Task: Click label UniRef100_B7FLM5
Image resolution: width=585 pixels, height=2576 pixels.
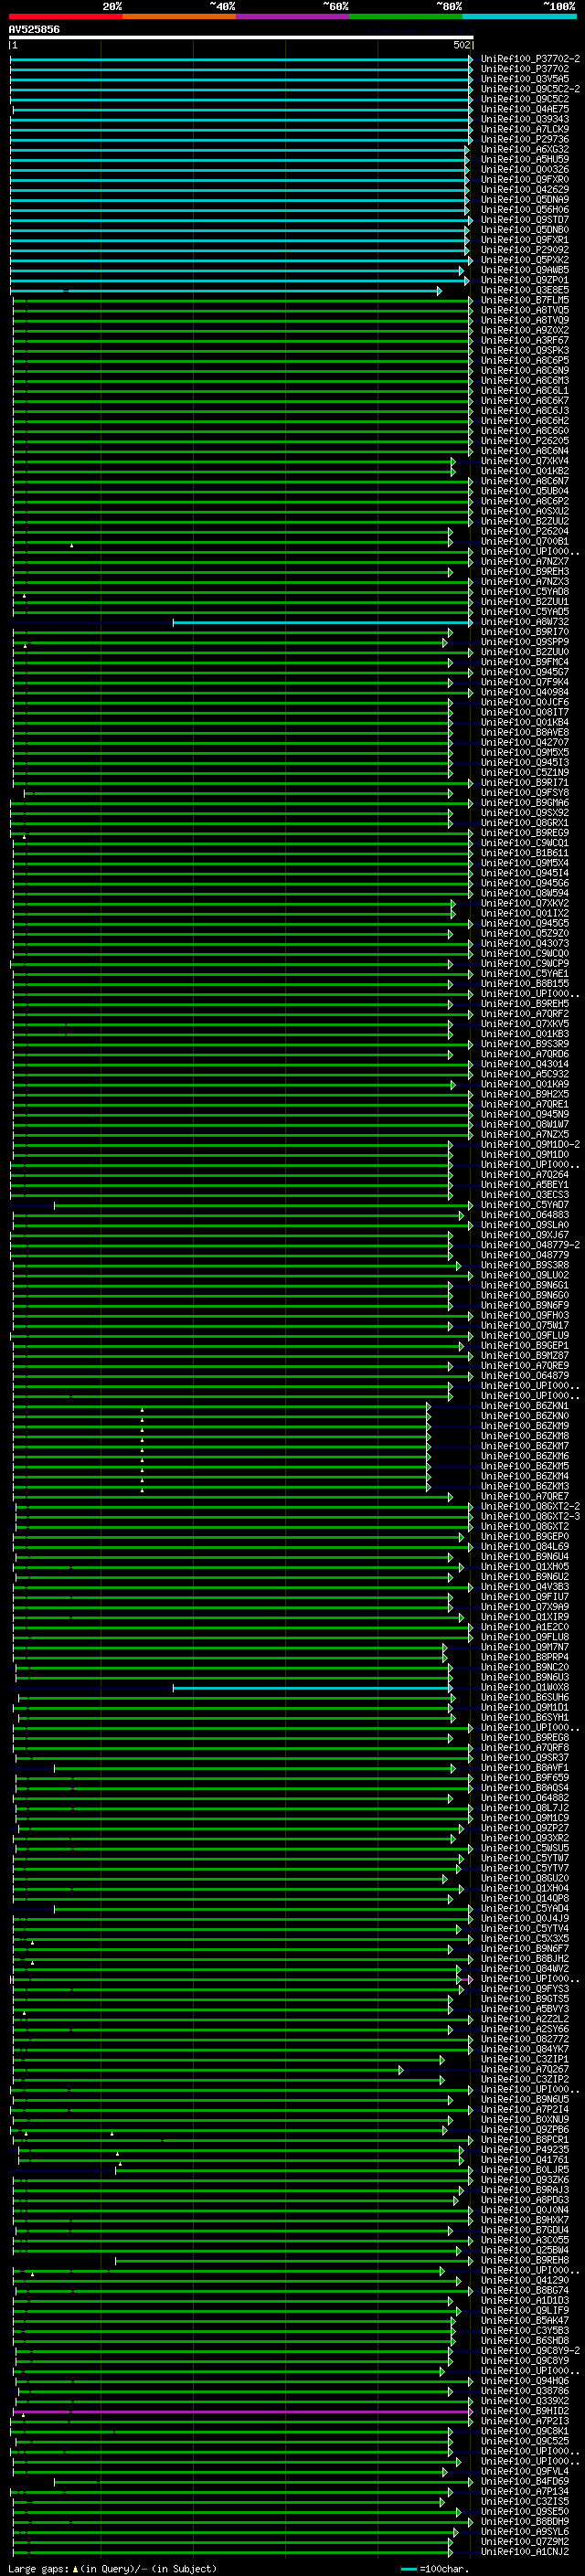Action: point(525,300)
